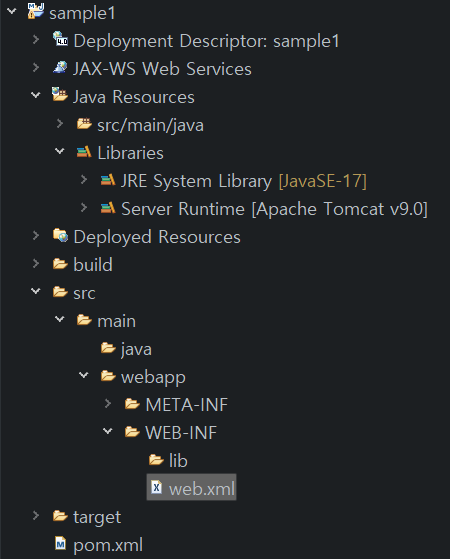
Task: Click the lib folder icon
Action: pyautogui.click(x=156, y=460)
